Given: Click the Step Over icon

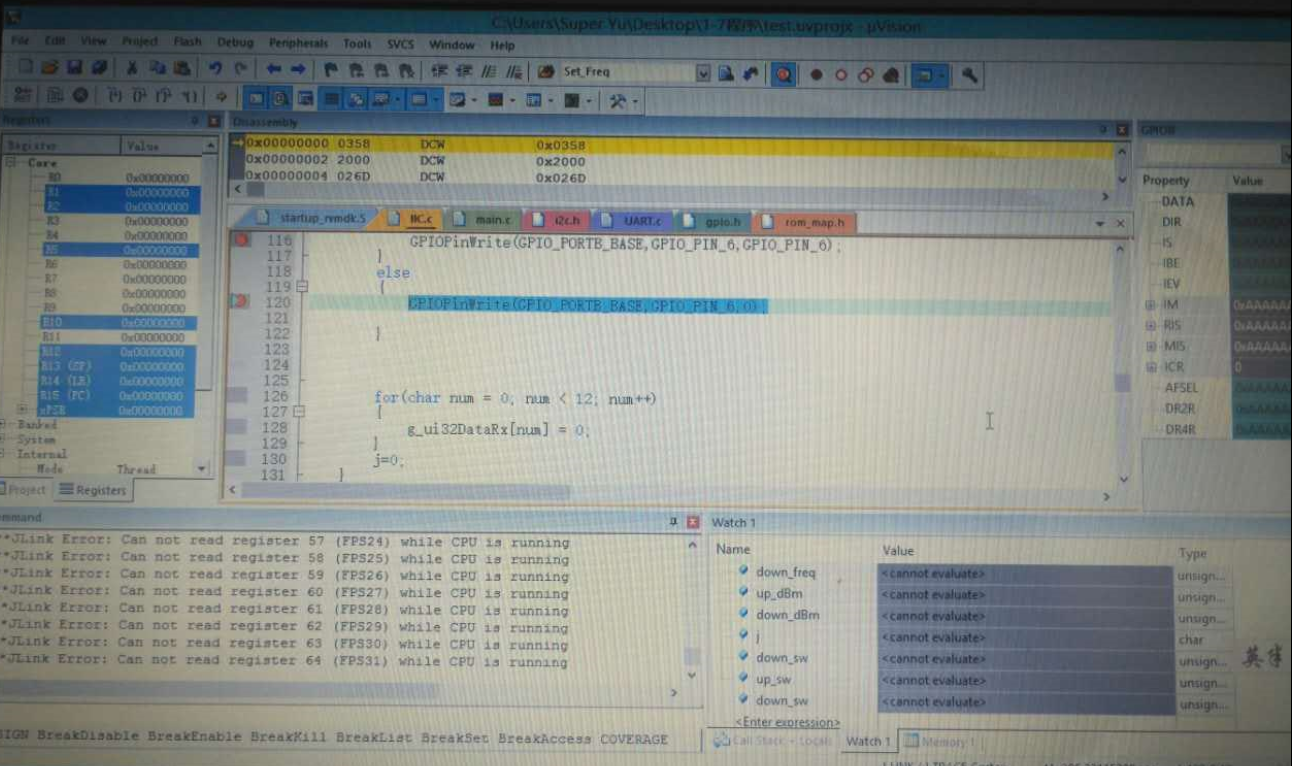Looking at the screenshot, I should (139, 96).
